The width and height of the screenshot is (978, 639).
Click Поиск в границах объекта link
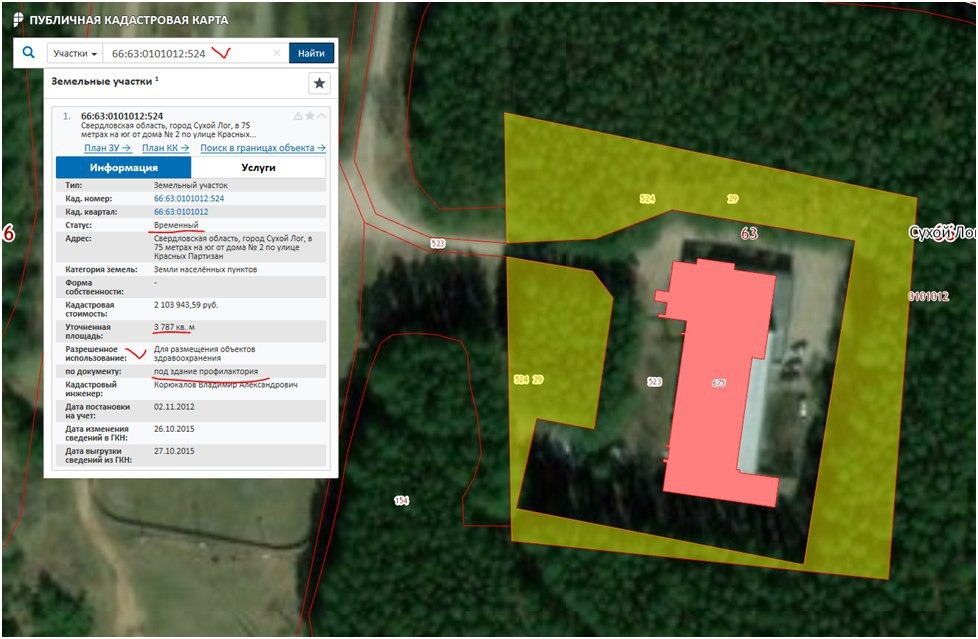[x=263, y=148]
